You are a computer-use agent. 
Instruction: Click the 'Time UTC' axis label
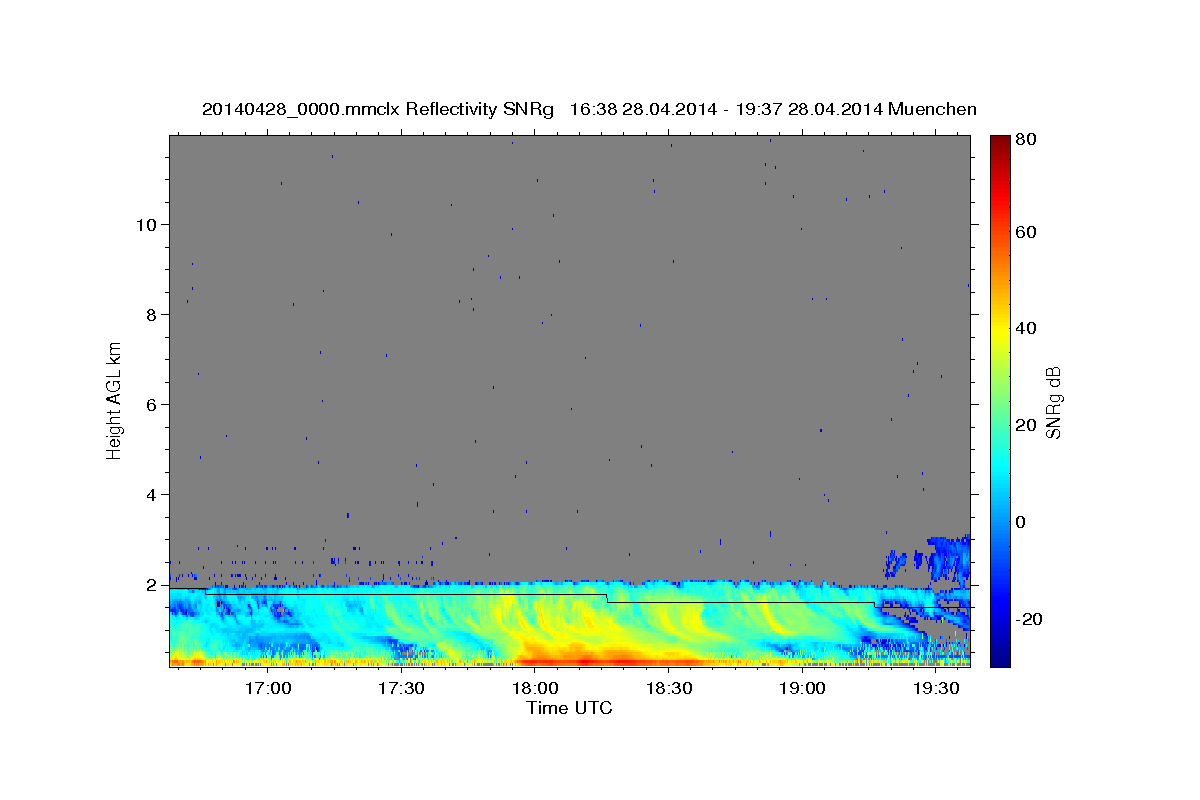(569, 708)
